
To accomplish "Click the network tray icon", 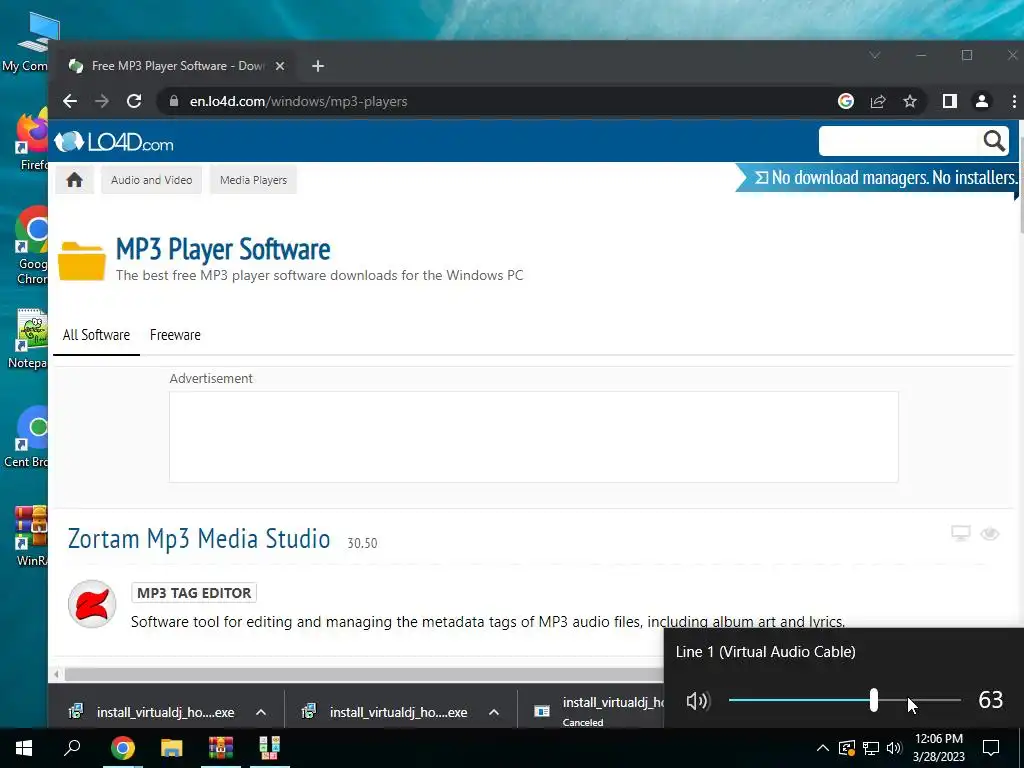I will [x=871, y=748].
